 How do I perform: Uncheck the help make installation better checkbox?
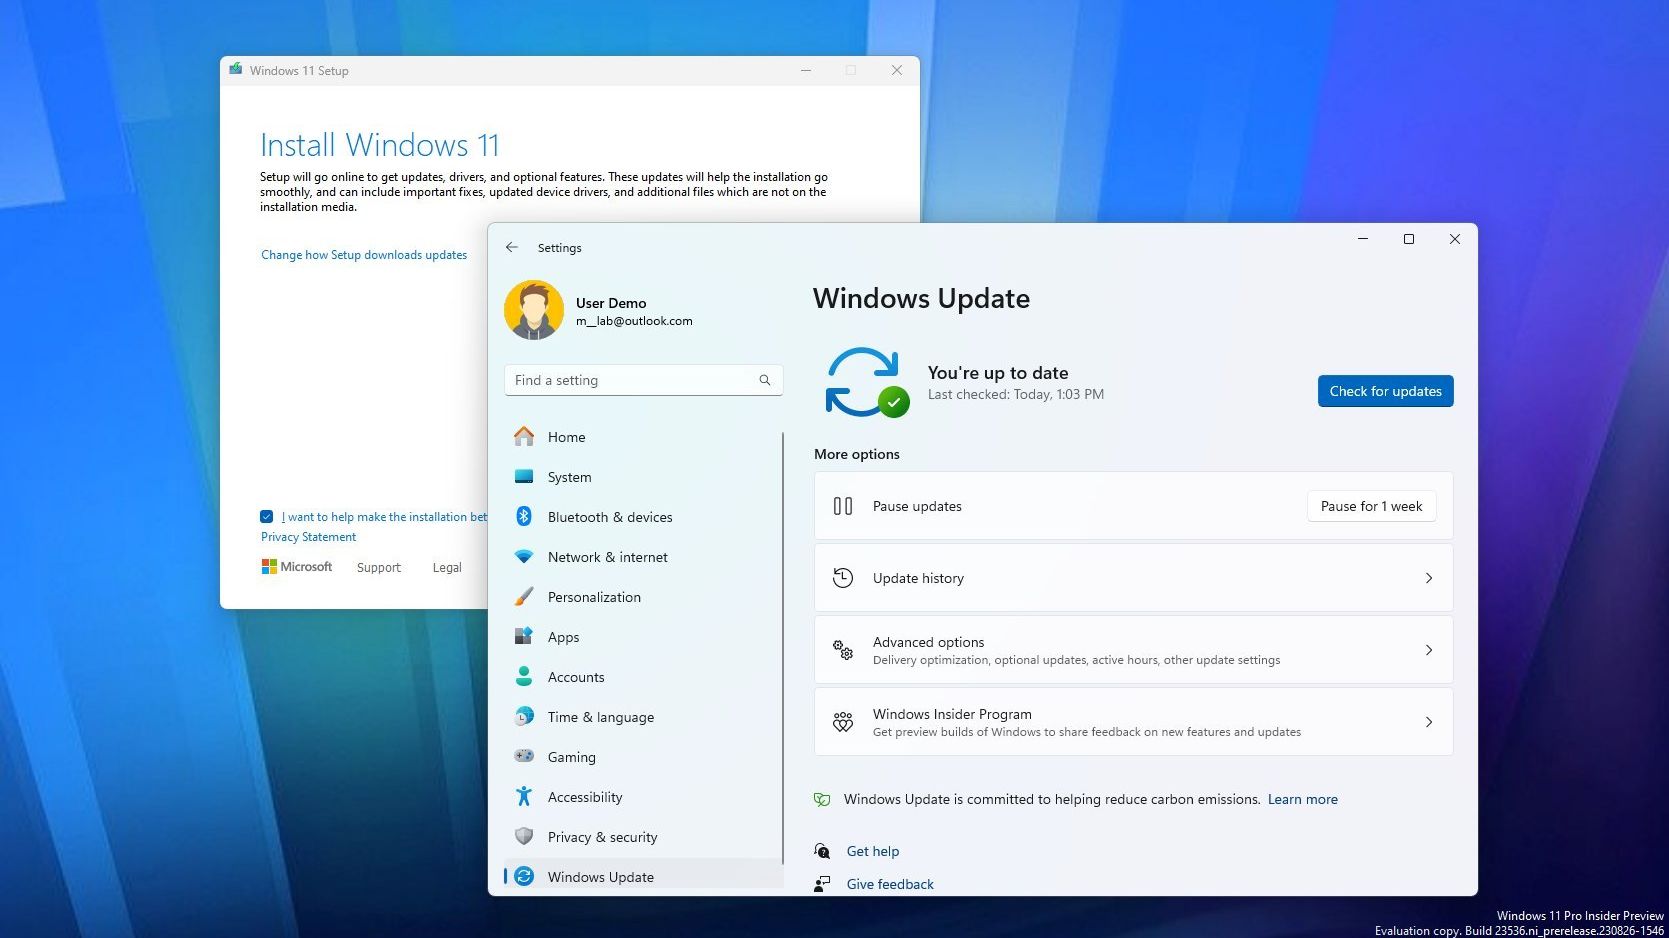point(266,517)
